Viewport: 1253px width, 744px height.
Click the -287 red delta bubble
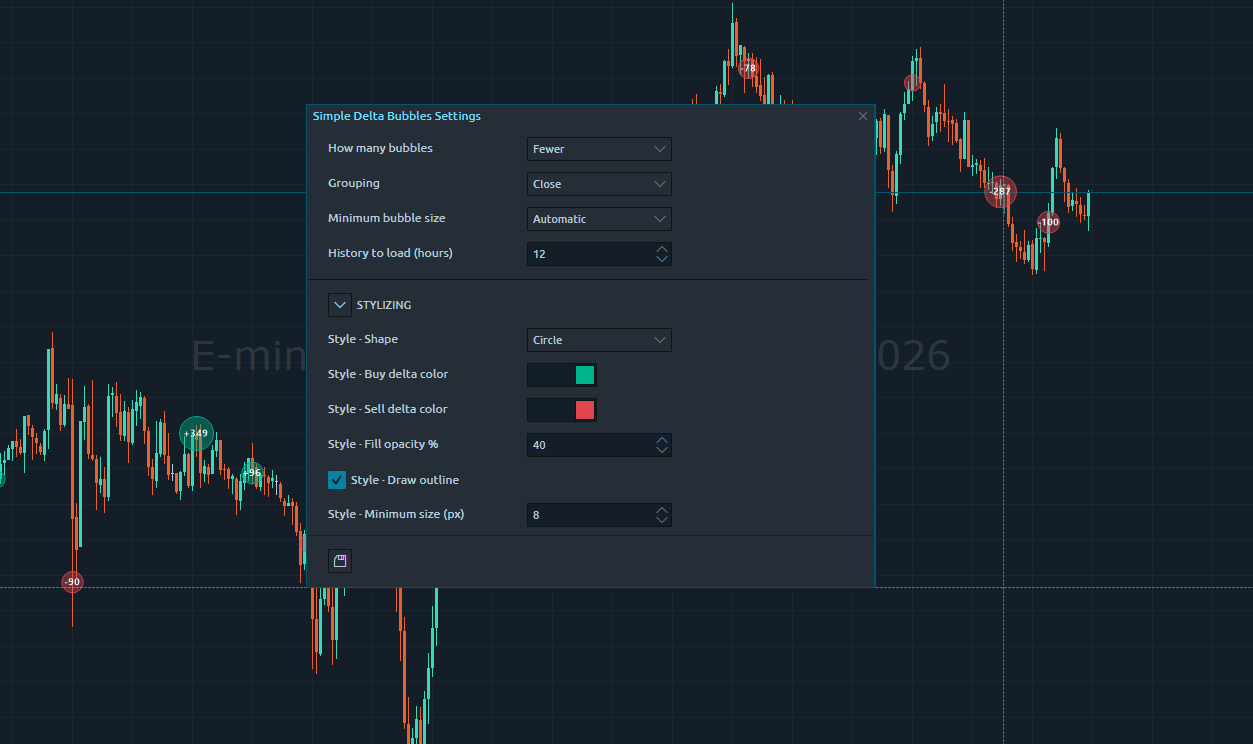pyautogui.click(x=1000, y=191)
